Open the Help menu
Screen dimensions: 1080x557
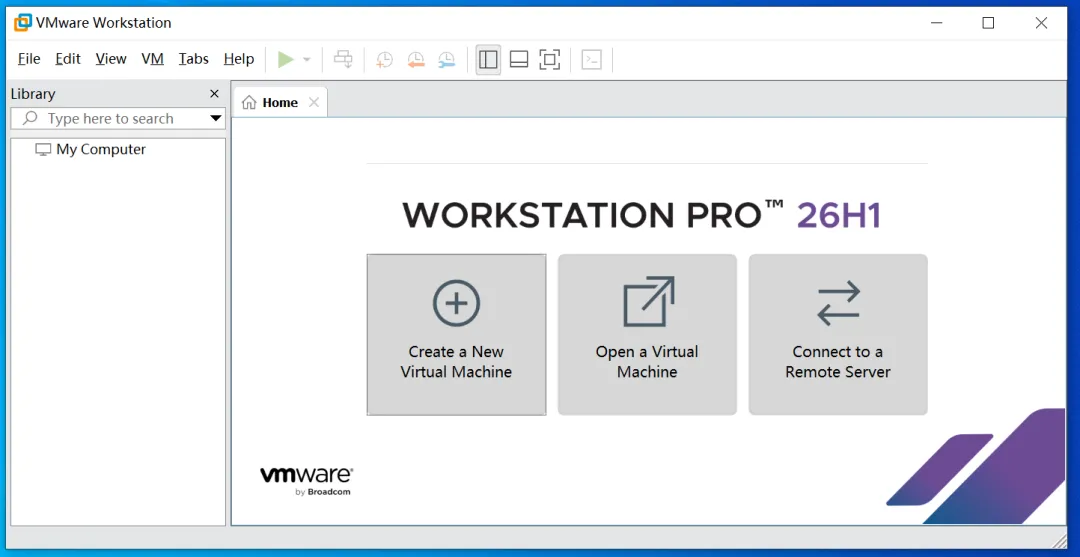(x=239, y=59)
